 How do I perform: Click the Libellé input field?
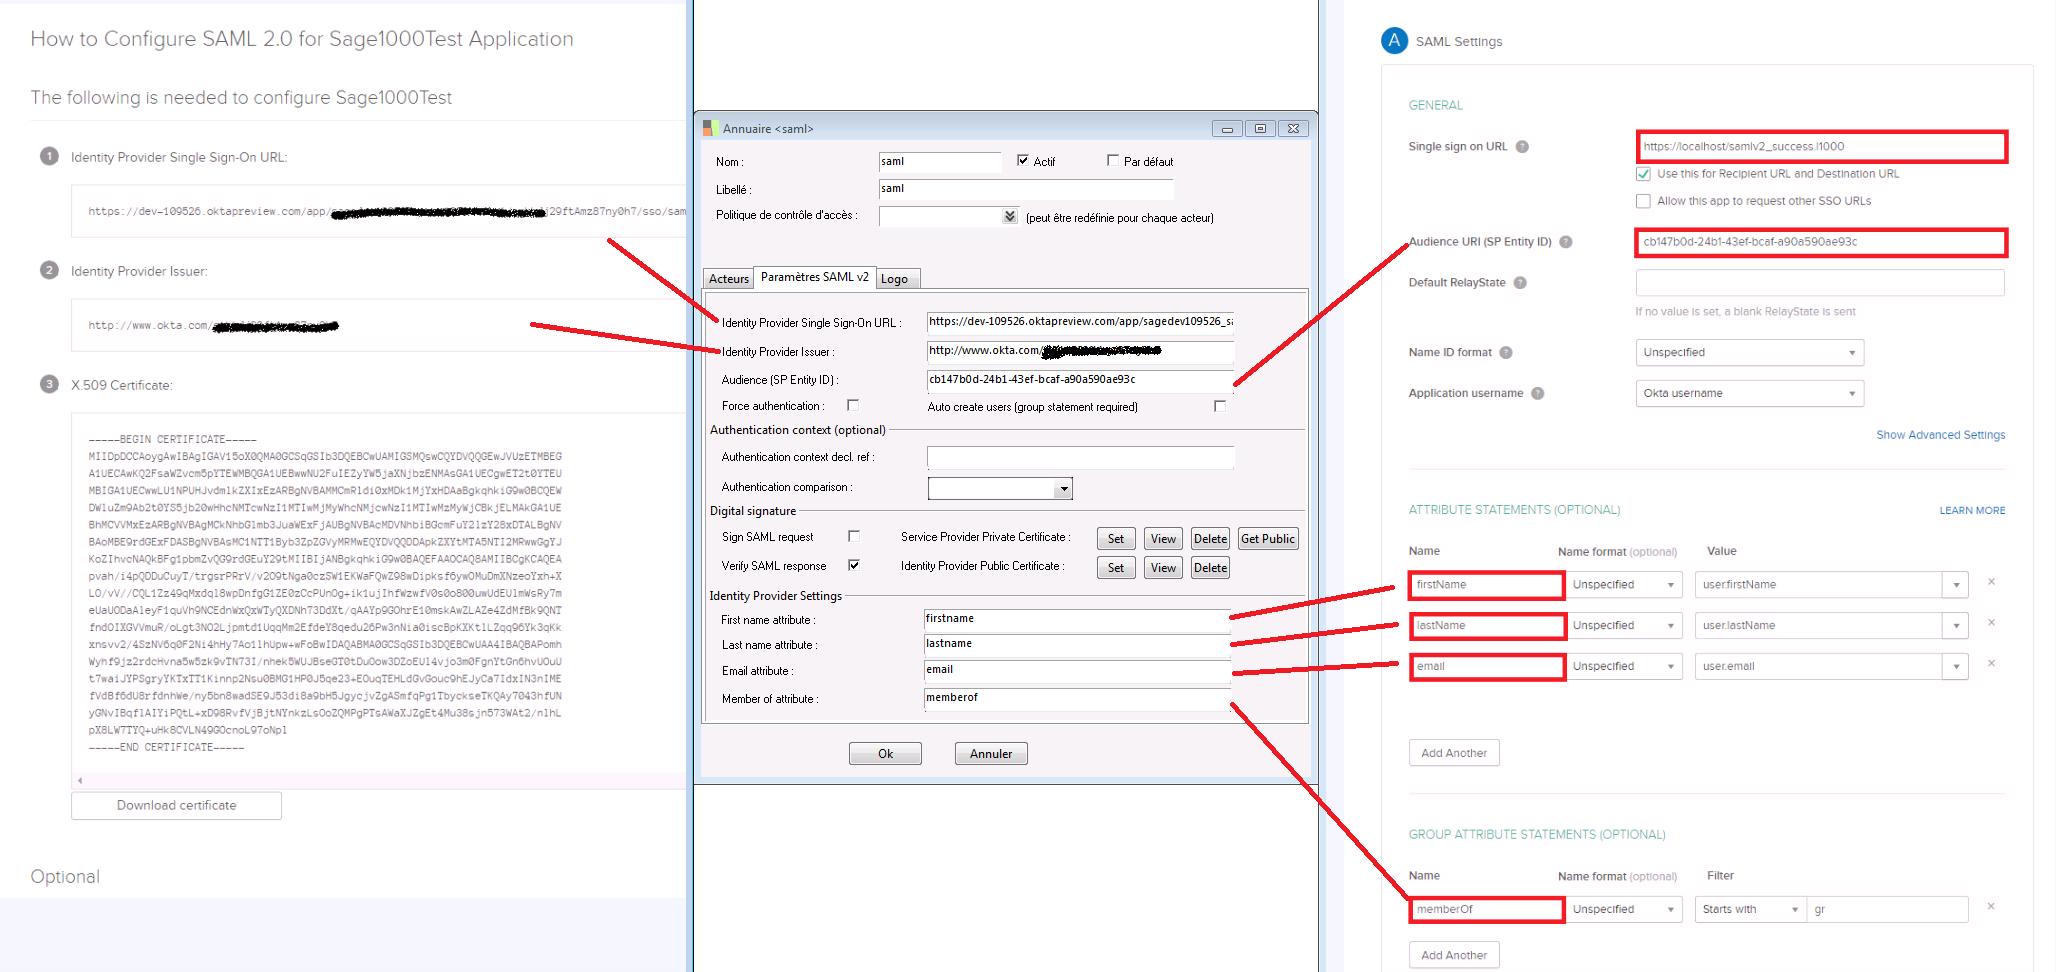tap(1026, 189)
